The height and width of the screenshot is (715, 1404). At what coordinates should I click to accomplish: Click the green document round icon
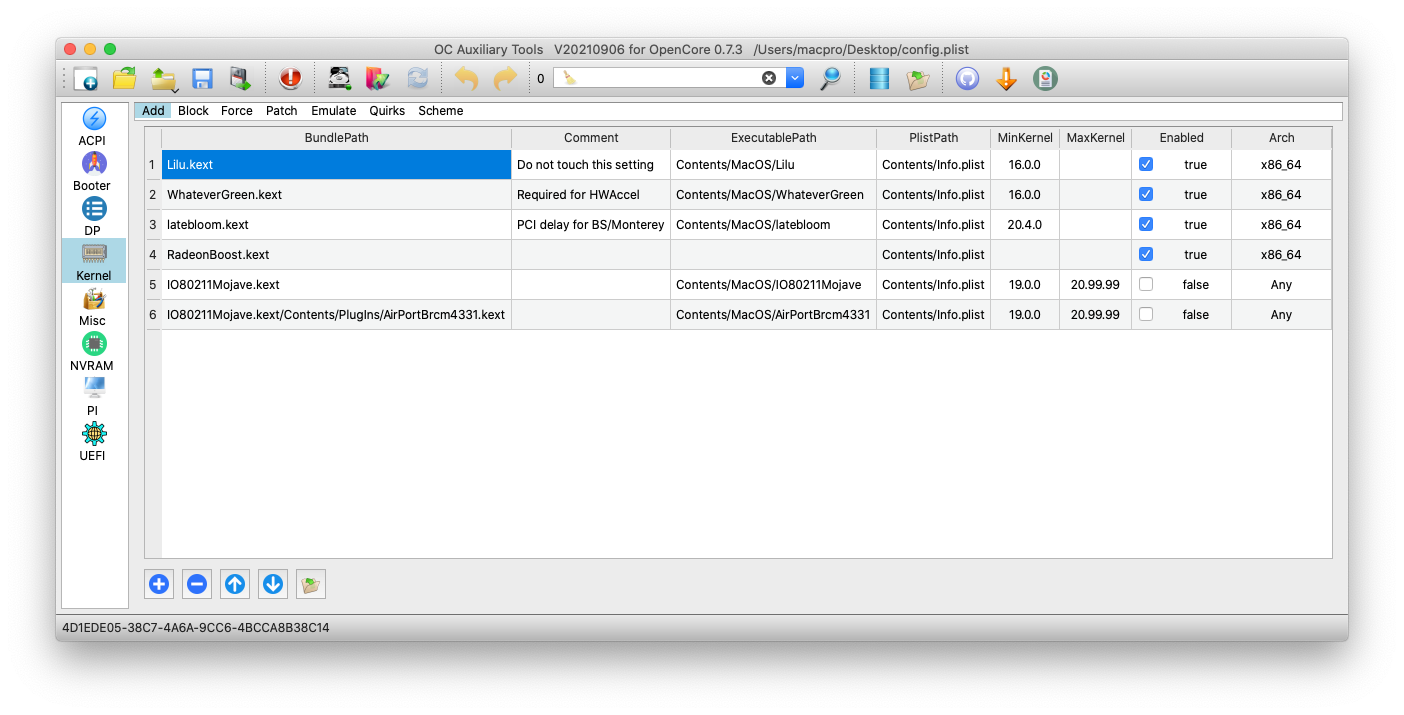[x=1045, y=78]
